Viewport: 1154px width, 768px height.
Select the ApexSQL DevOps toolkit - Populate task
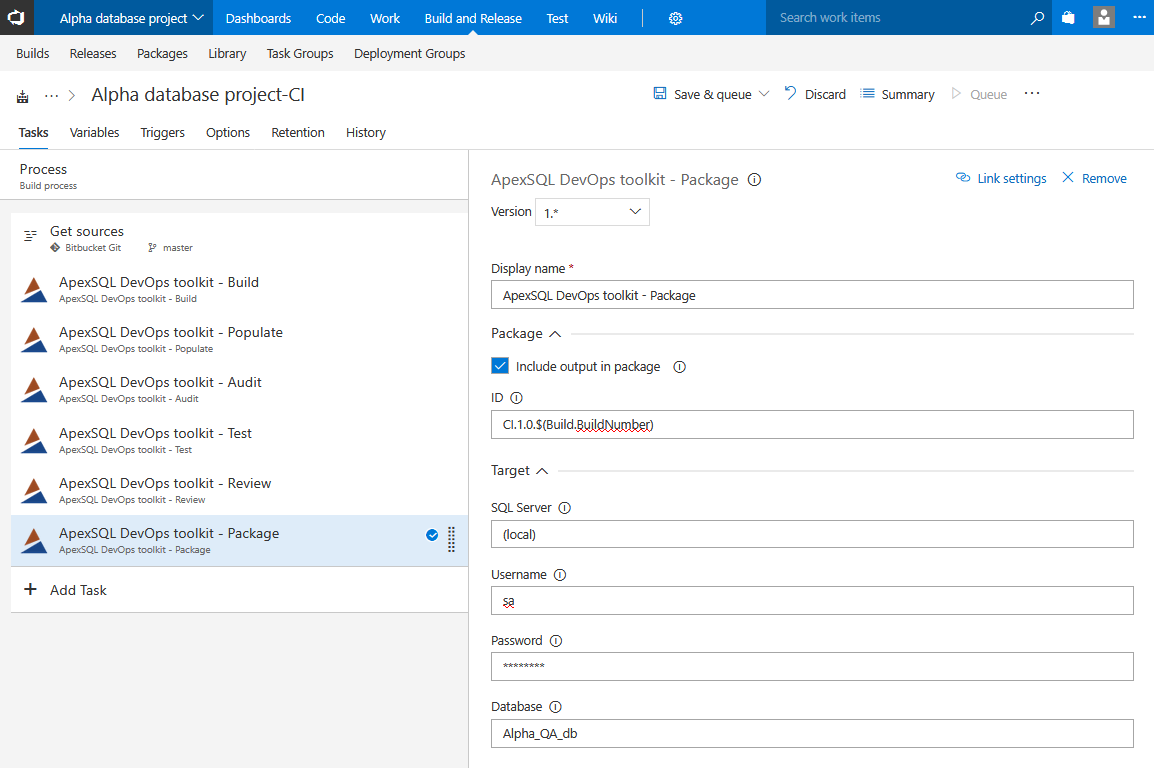coord(239,339)
